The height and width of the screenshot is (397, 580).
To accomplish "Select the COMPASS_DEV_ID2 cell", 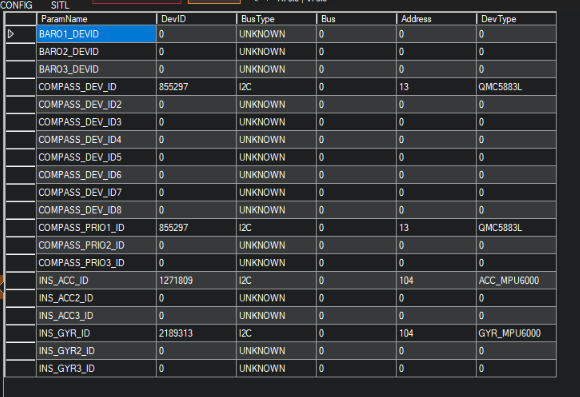I will click(x=96, y=104).
